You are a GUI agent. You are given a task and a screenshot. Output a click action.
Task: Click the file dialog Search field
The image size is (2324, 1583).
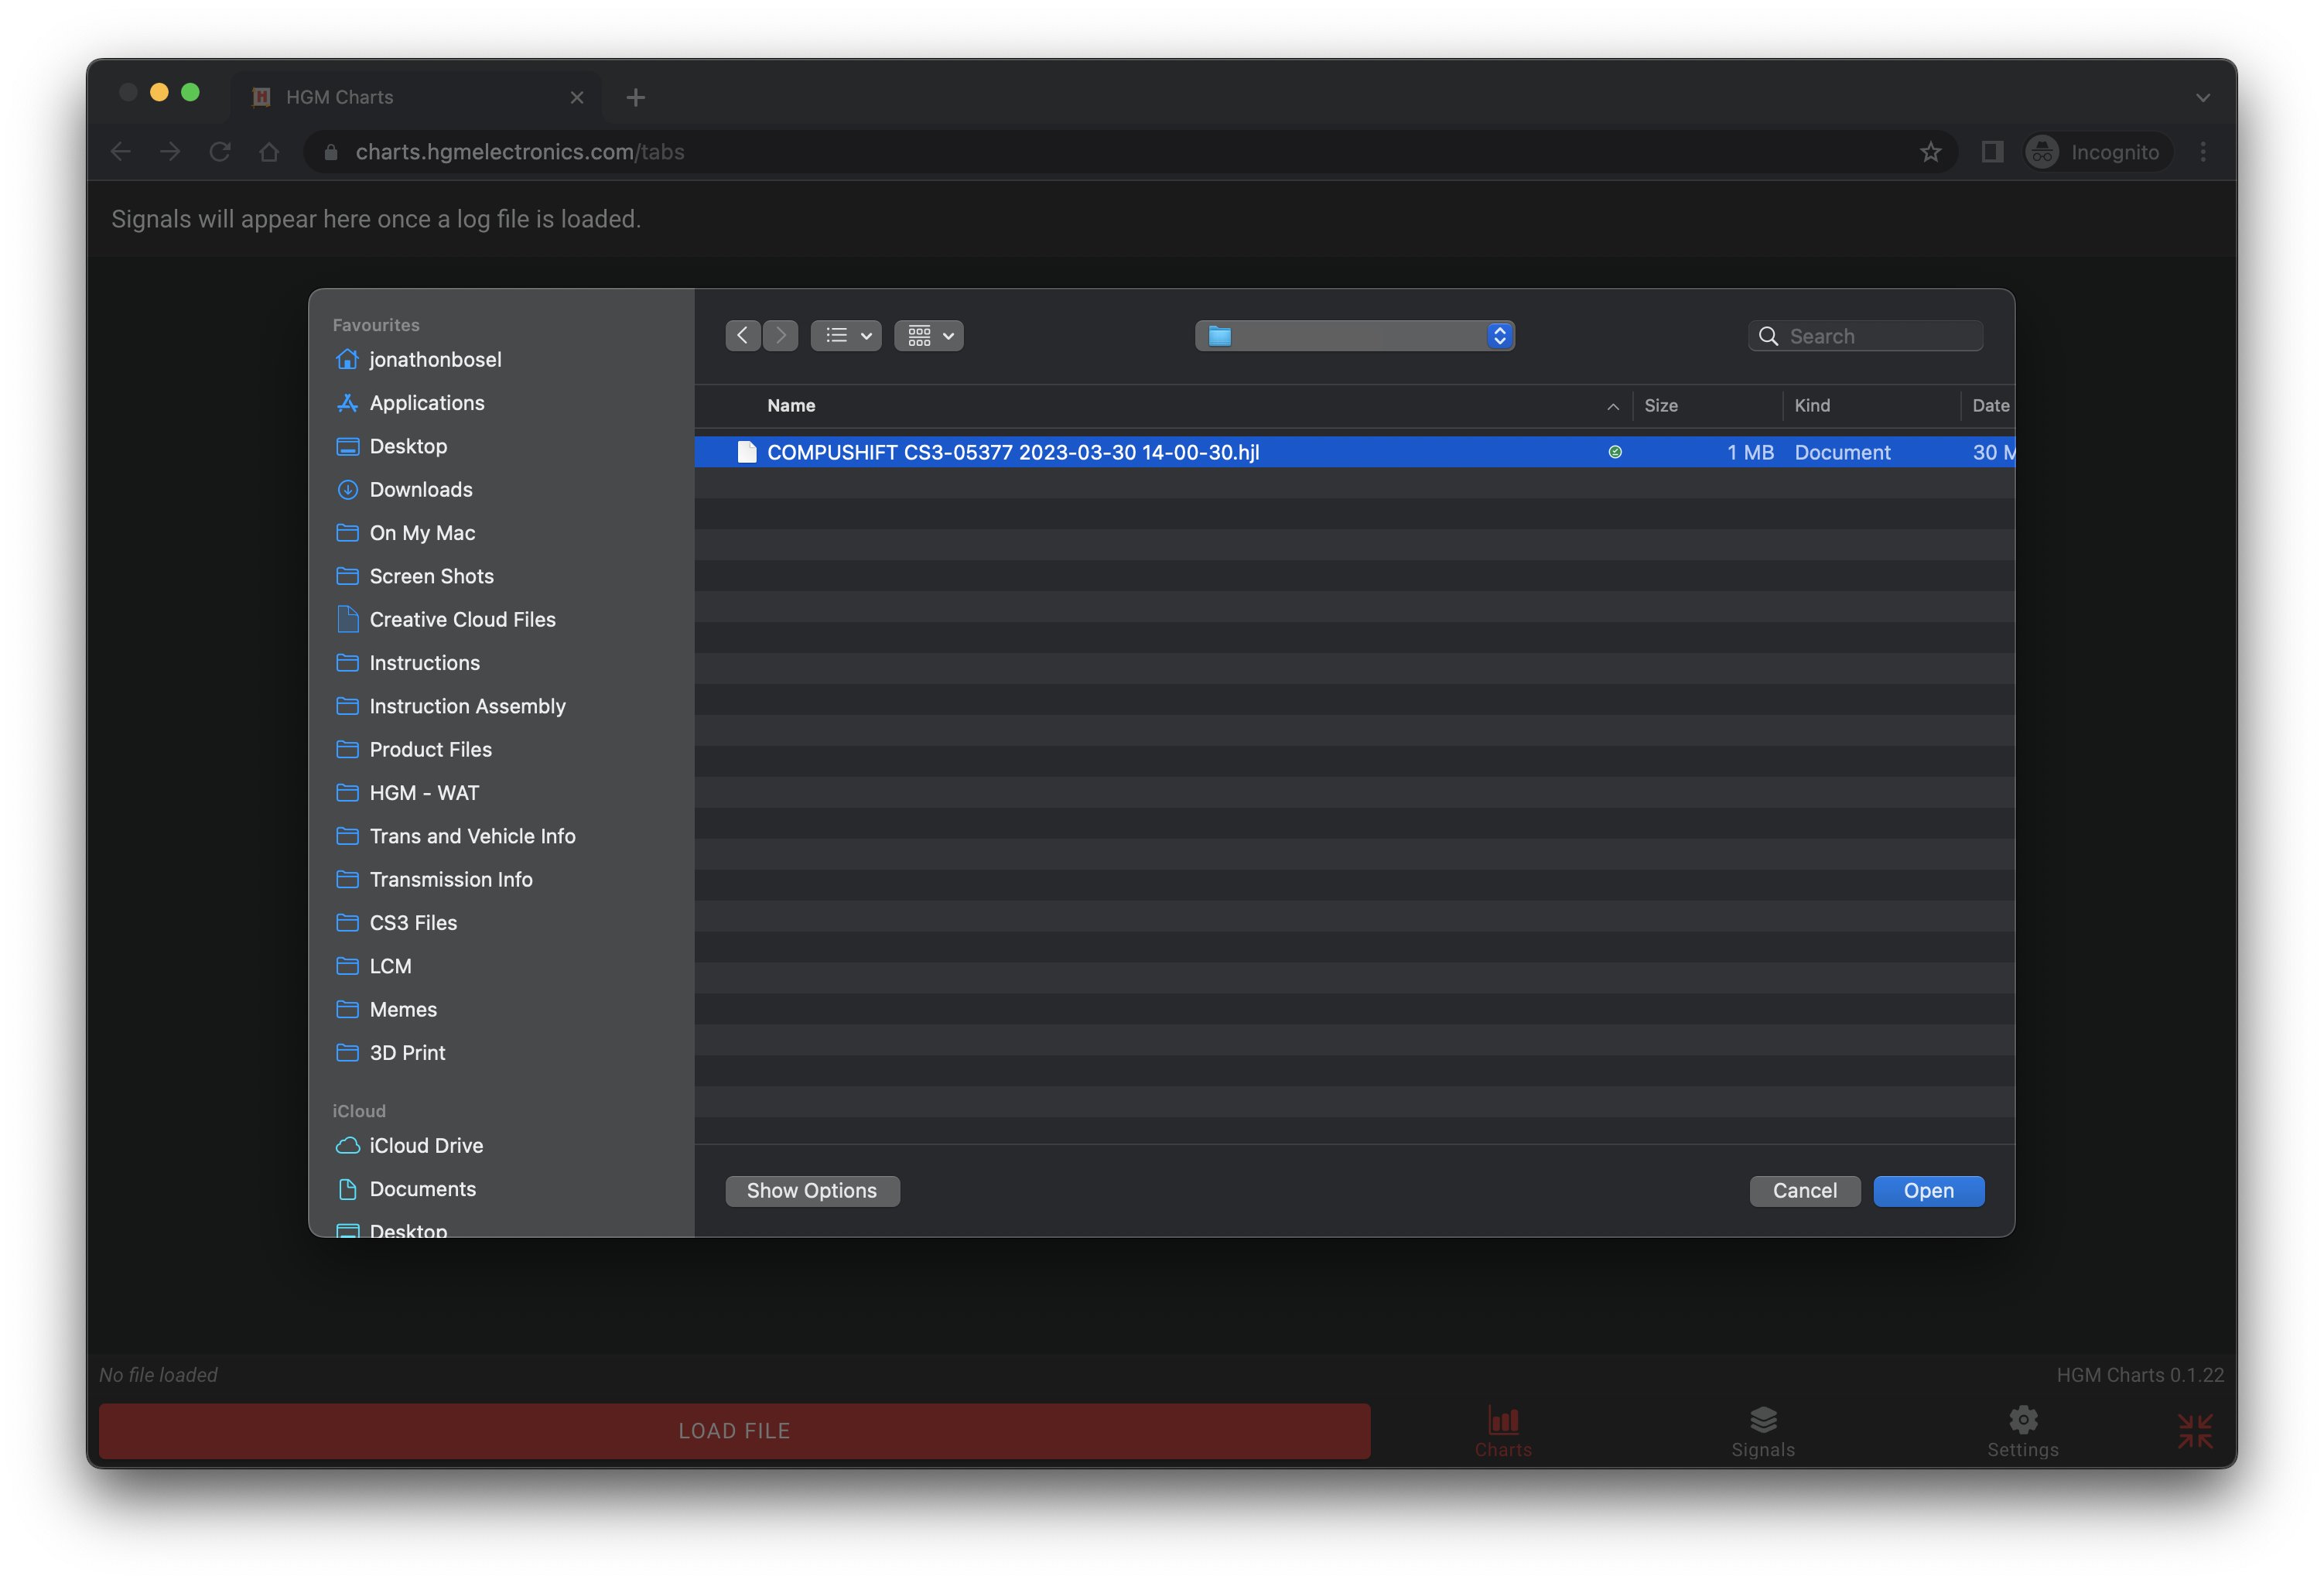click(1865, 336)
